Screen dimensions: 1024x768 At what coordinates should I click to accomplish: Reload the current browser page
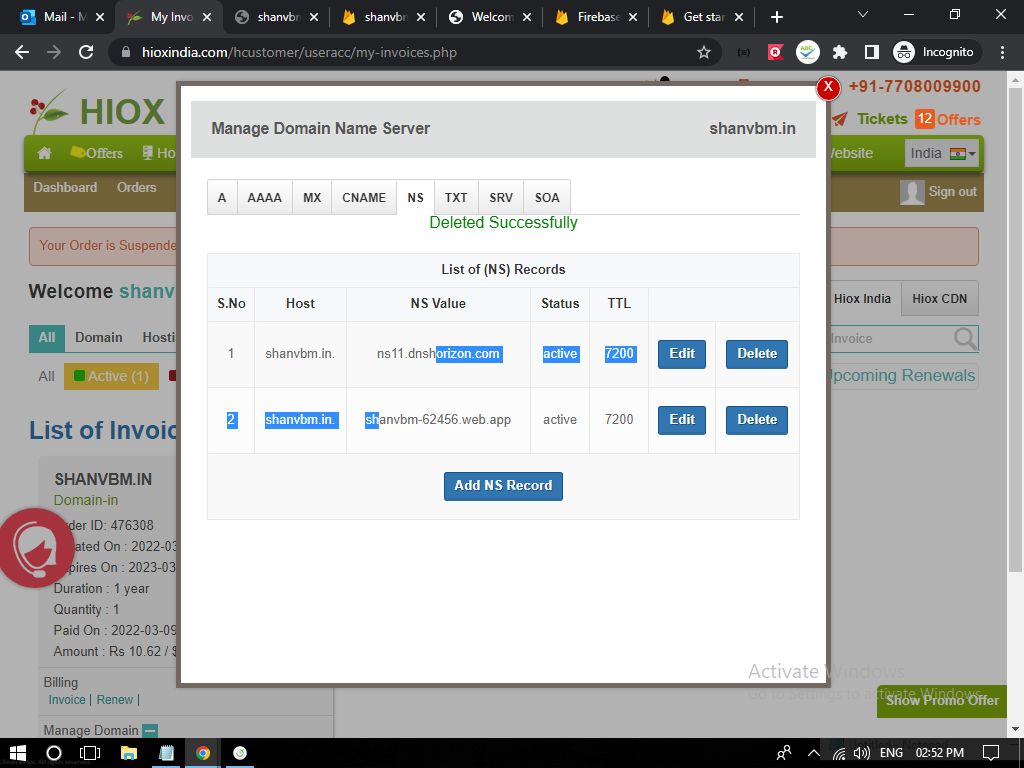pyautogui.click(x=86, y=52)
